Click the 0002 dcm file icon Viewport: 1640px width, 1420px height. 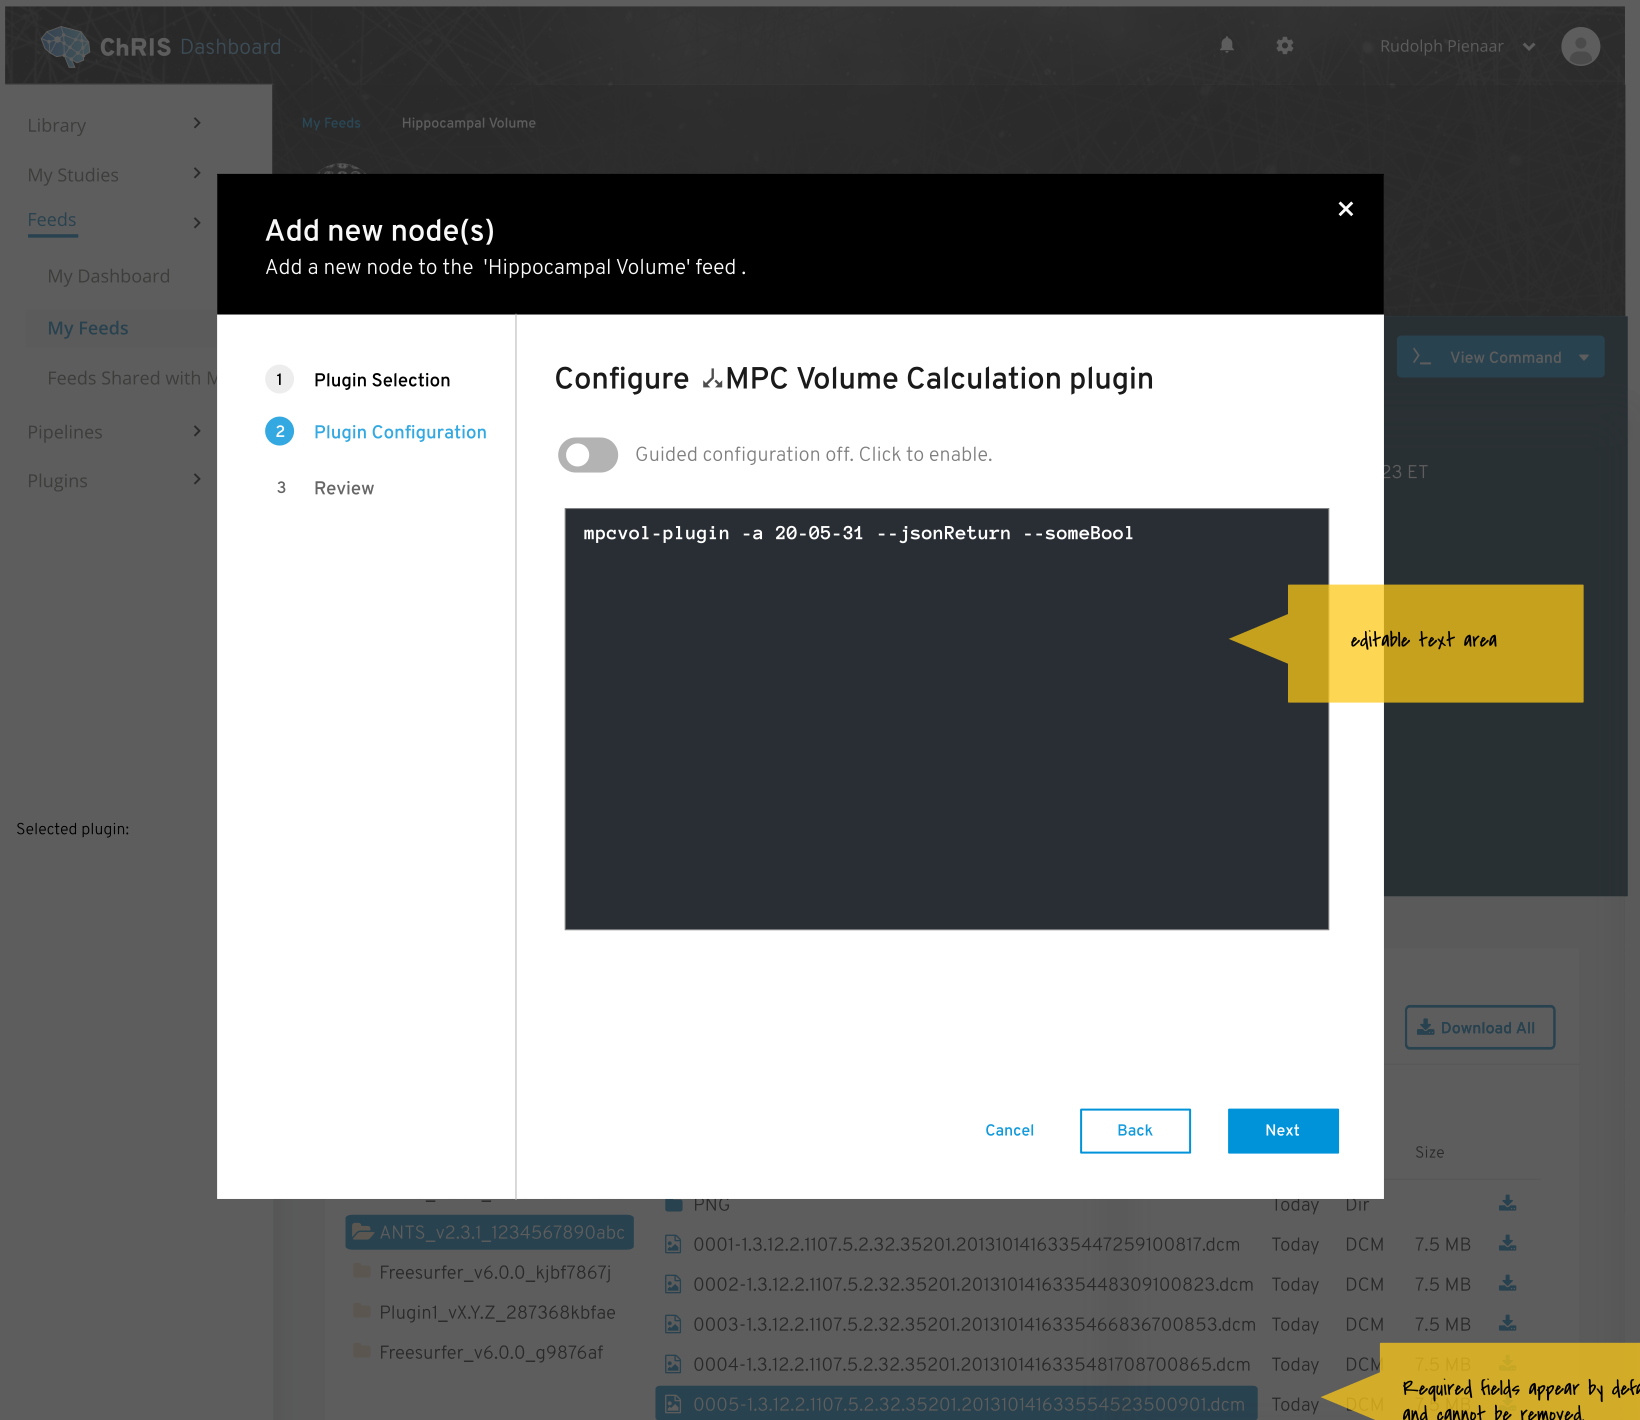click(x=674, y=1284)
